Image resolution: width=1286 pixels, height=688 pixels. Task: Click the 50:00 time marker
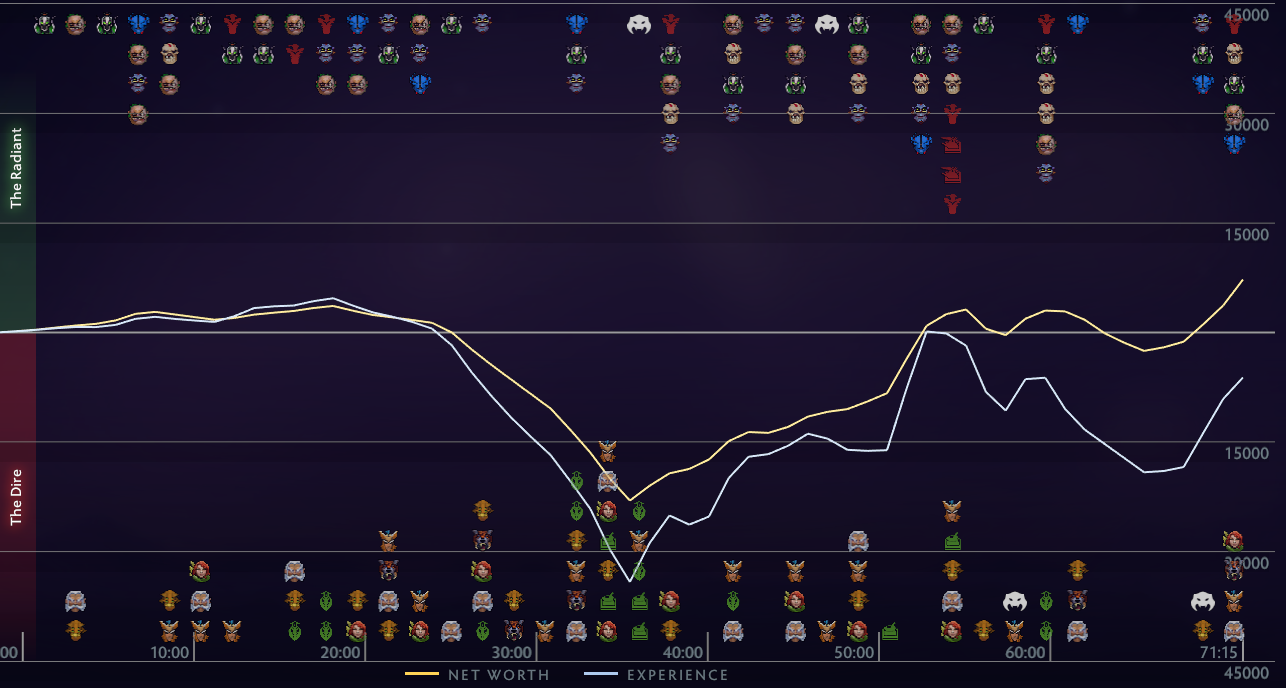[854, 653]
